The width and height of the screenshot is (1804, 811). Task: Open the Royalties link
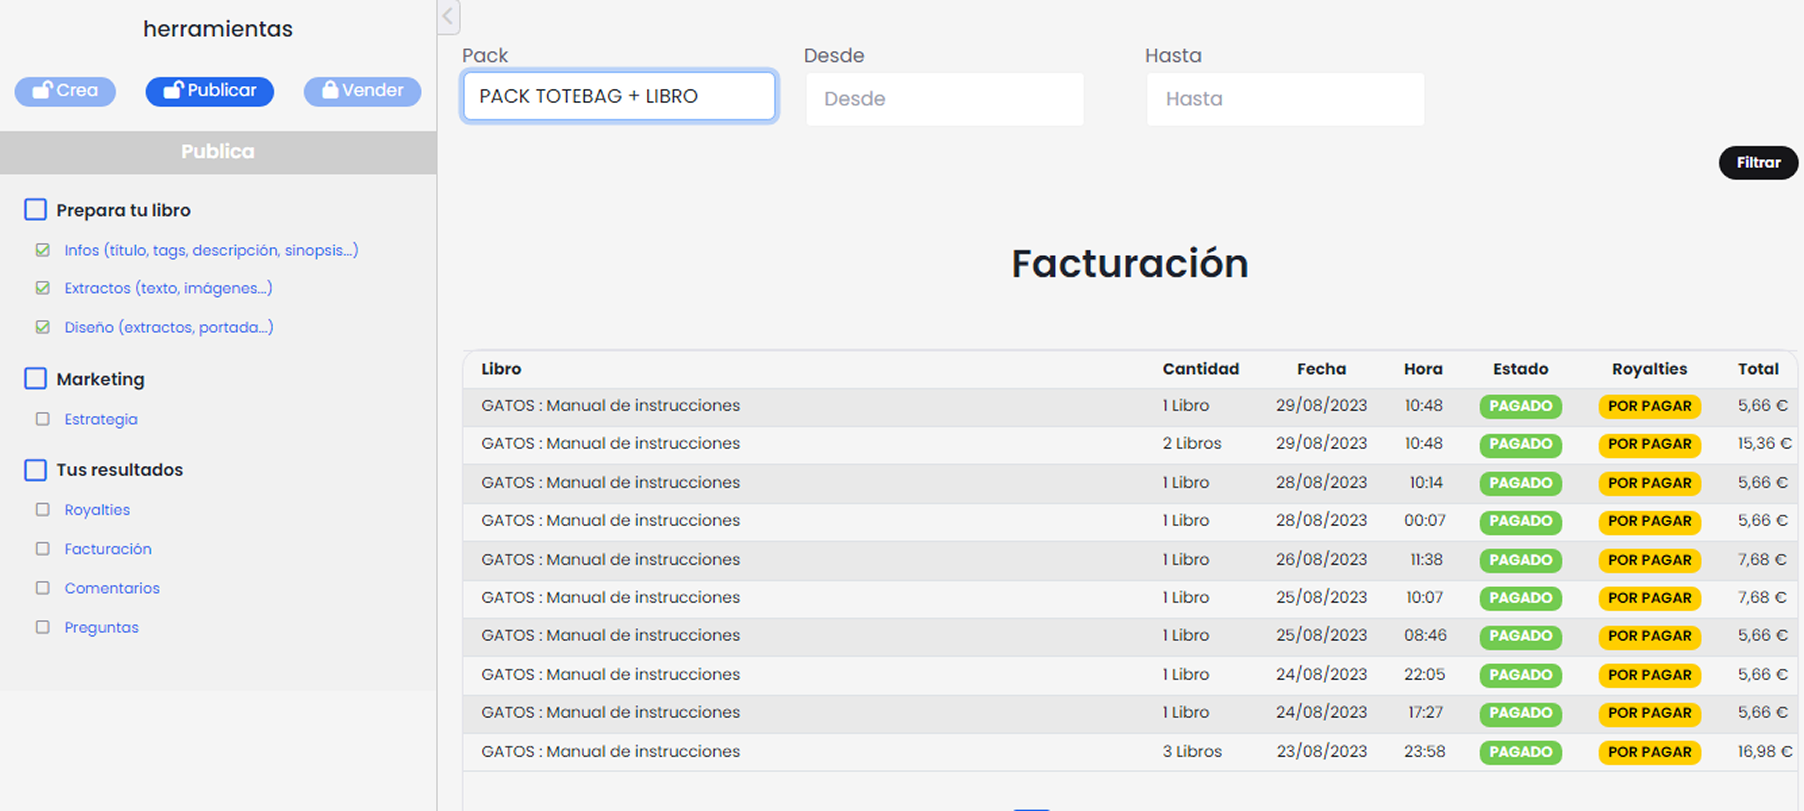(97, 510)
